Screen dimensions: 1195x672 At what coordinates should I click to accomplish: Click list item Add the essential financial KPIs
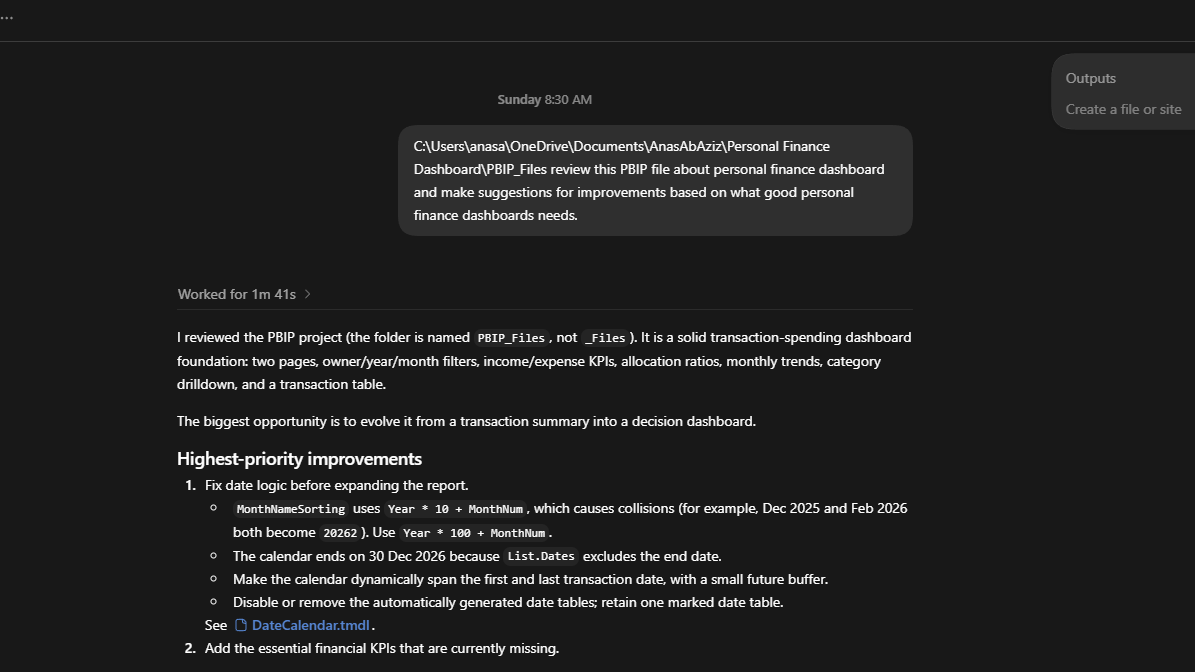point(382,648)
